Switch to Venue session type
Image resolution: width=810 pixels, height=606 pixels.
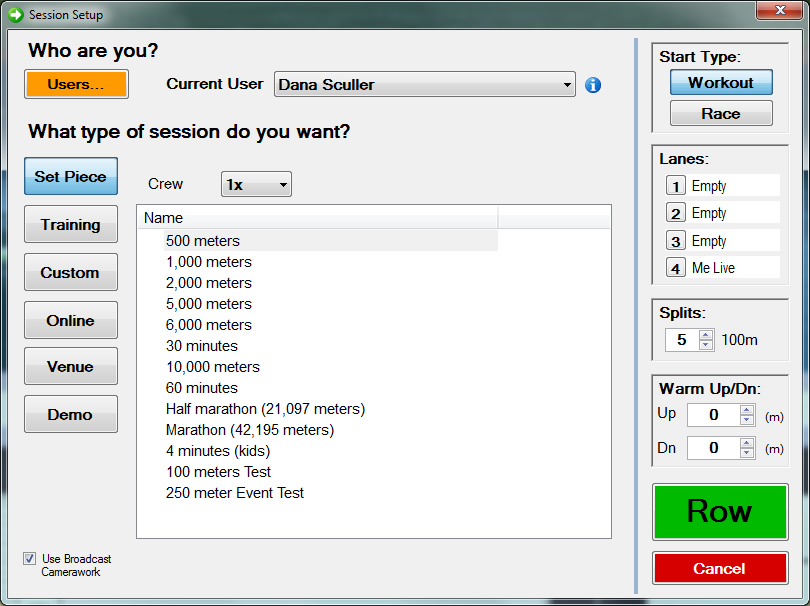click(70, 367)
